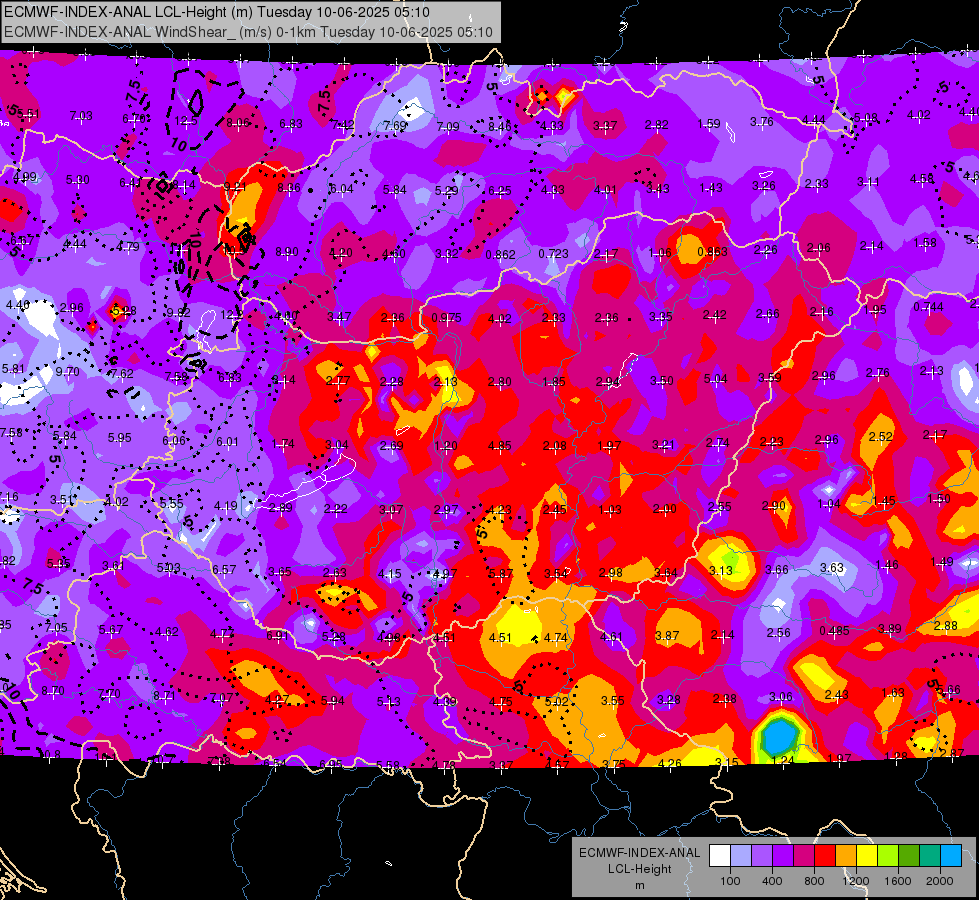Click the wind shear value 7.69
The height and width of the screenshot is (900, 979).
pyautogui.click(x=395, y=126)
